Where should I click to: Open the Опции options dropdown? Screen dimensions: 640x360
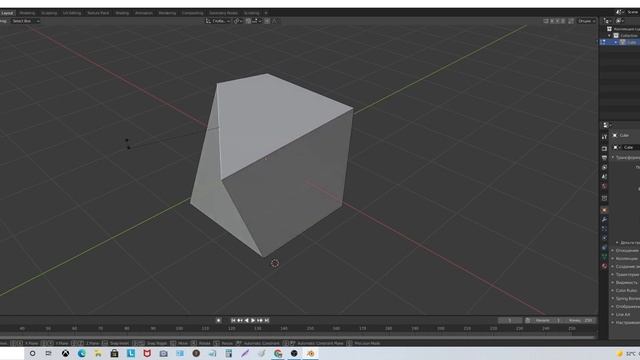587,21
